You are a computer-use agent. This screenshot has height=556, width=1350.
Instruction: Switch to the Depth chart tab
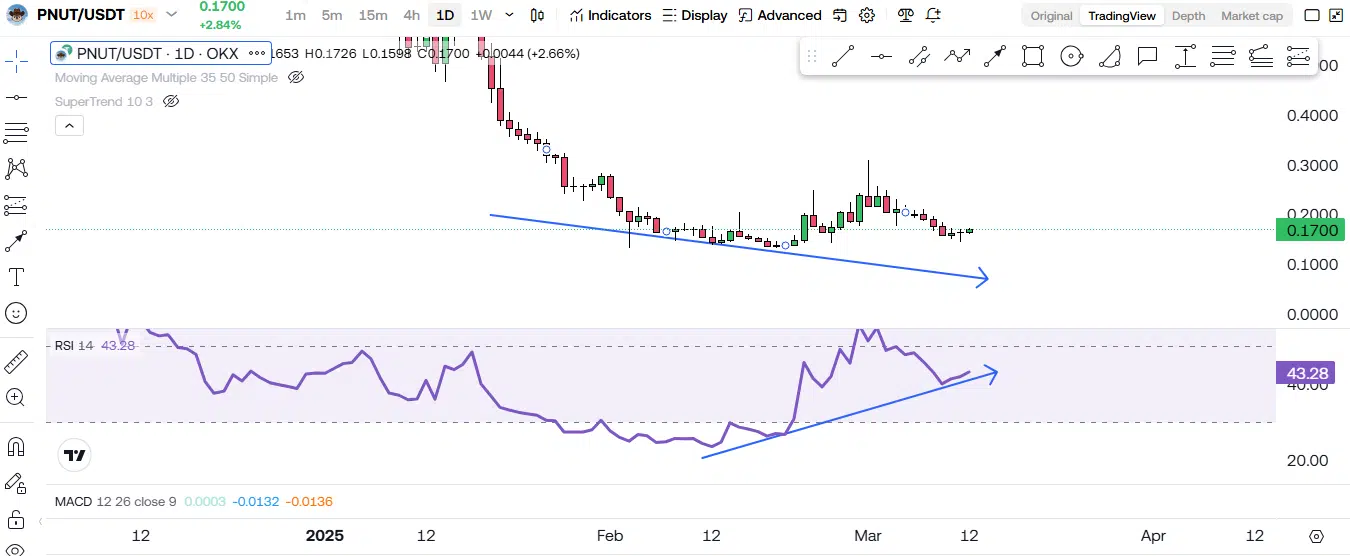click(1188, 16)
